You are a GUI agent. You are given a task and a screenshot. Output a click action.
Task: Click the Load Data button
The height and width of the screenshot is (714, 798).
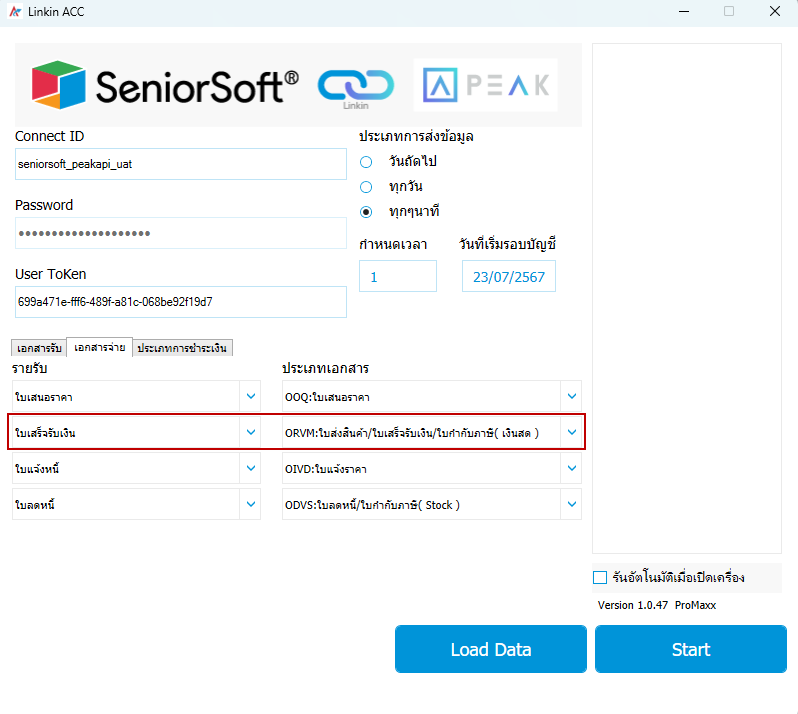click(x=491, y=649)
